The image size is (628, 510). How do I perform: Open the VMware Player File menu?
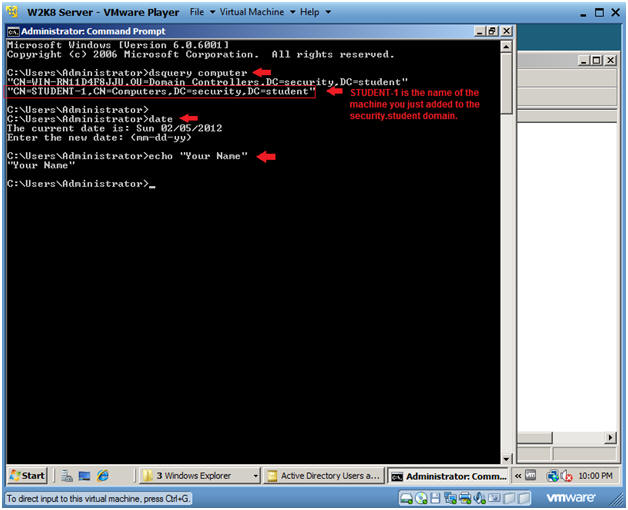pyautogui.click(x=202, y=12)
